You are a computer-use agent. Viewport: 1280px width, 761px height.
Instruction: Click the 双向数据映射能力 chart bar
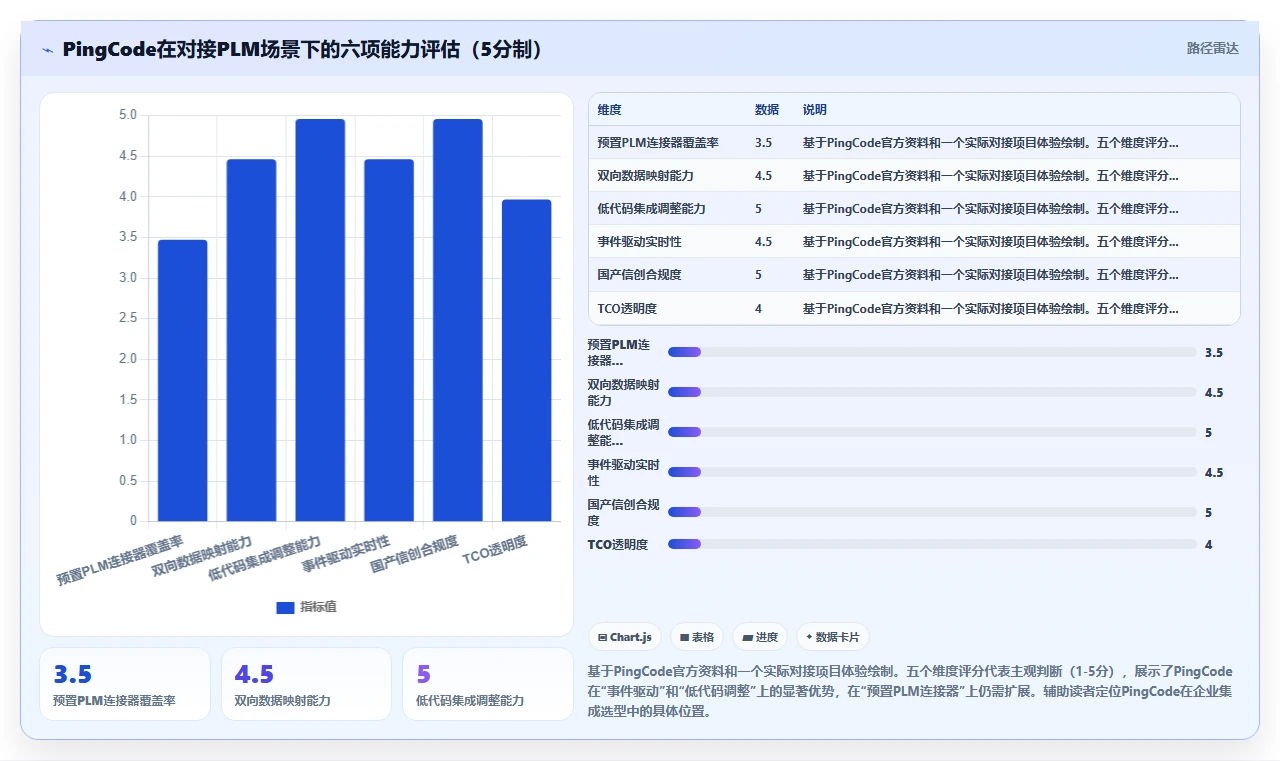tap(252, 340)
